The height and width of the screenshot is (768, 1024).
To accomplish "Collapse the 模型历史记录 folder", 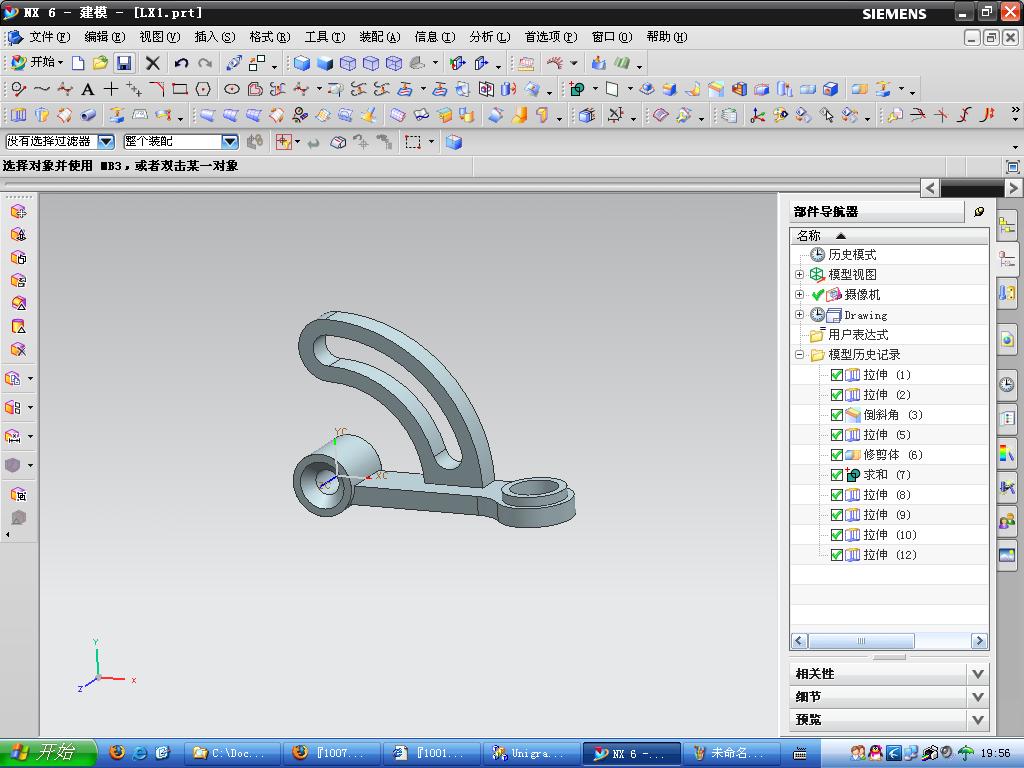I will [799, 355].
